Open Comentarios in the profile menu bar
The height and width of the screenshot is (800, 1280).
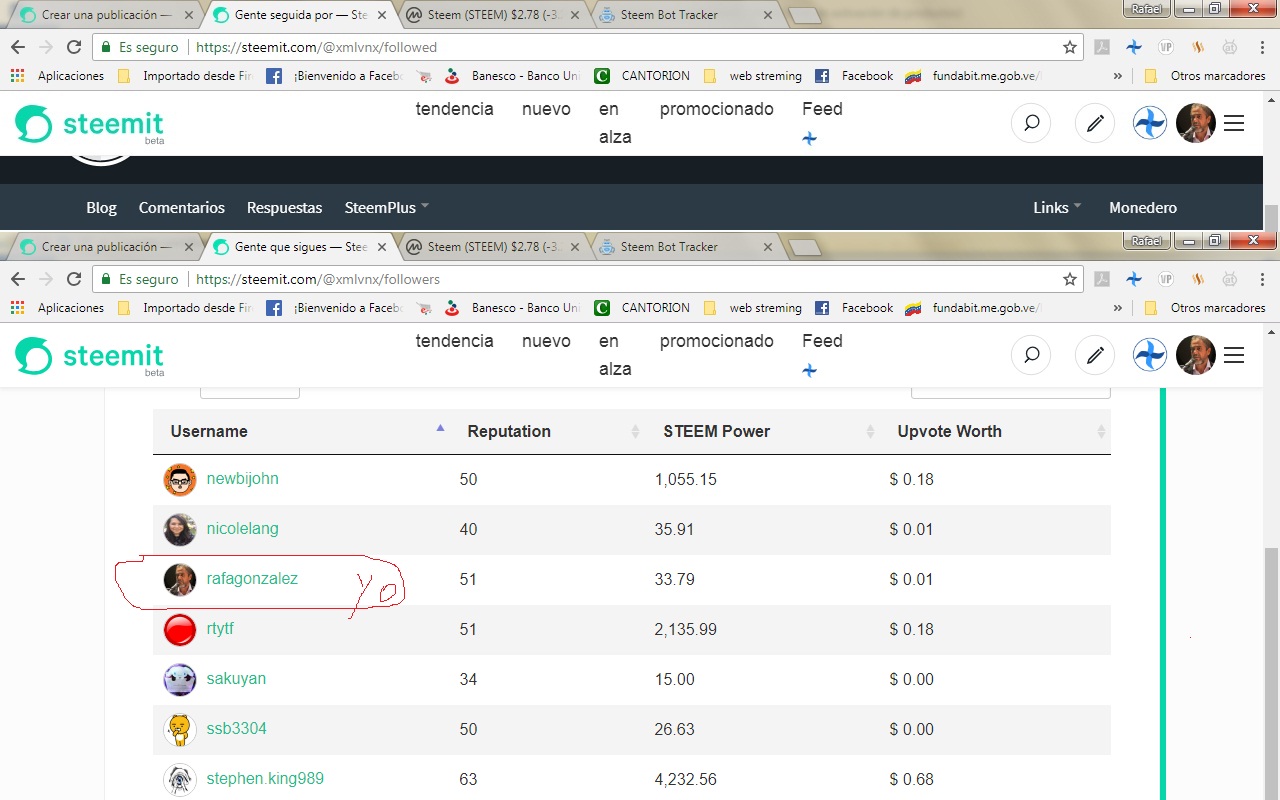pyautogui.click(x=182, y=207)
